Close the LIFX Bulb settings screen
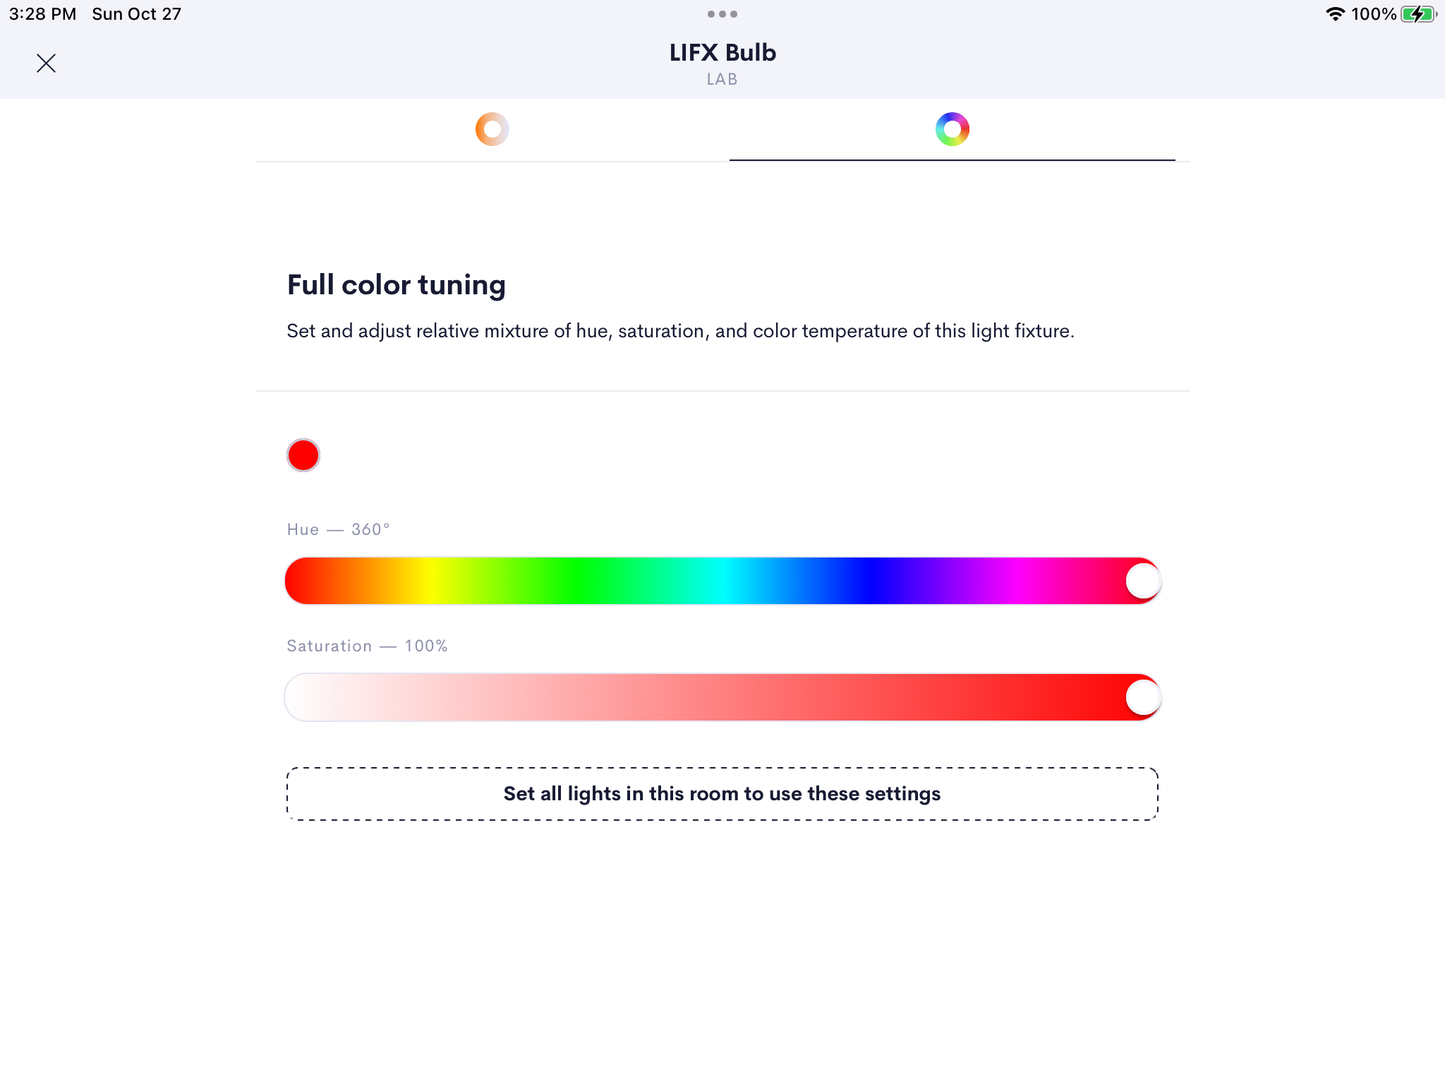Screen dimensions: 1445x1084 tap(46, 63)
